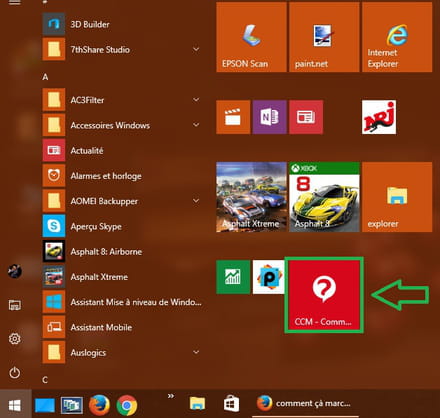Switch to comment ça marc... Firefox window
Image resolution: width=440 pixels, height=418 pixels.
pos(305,404)
